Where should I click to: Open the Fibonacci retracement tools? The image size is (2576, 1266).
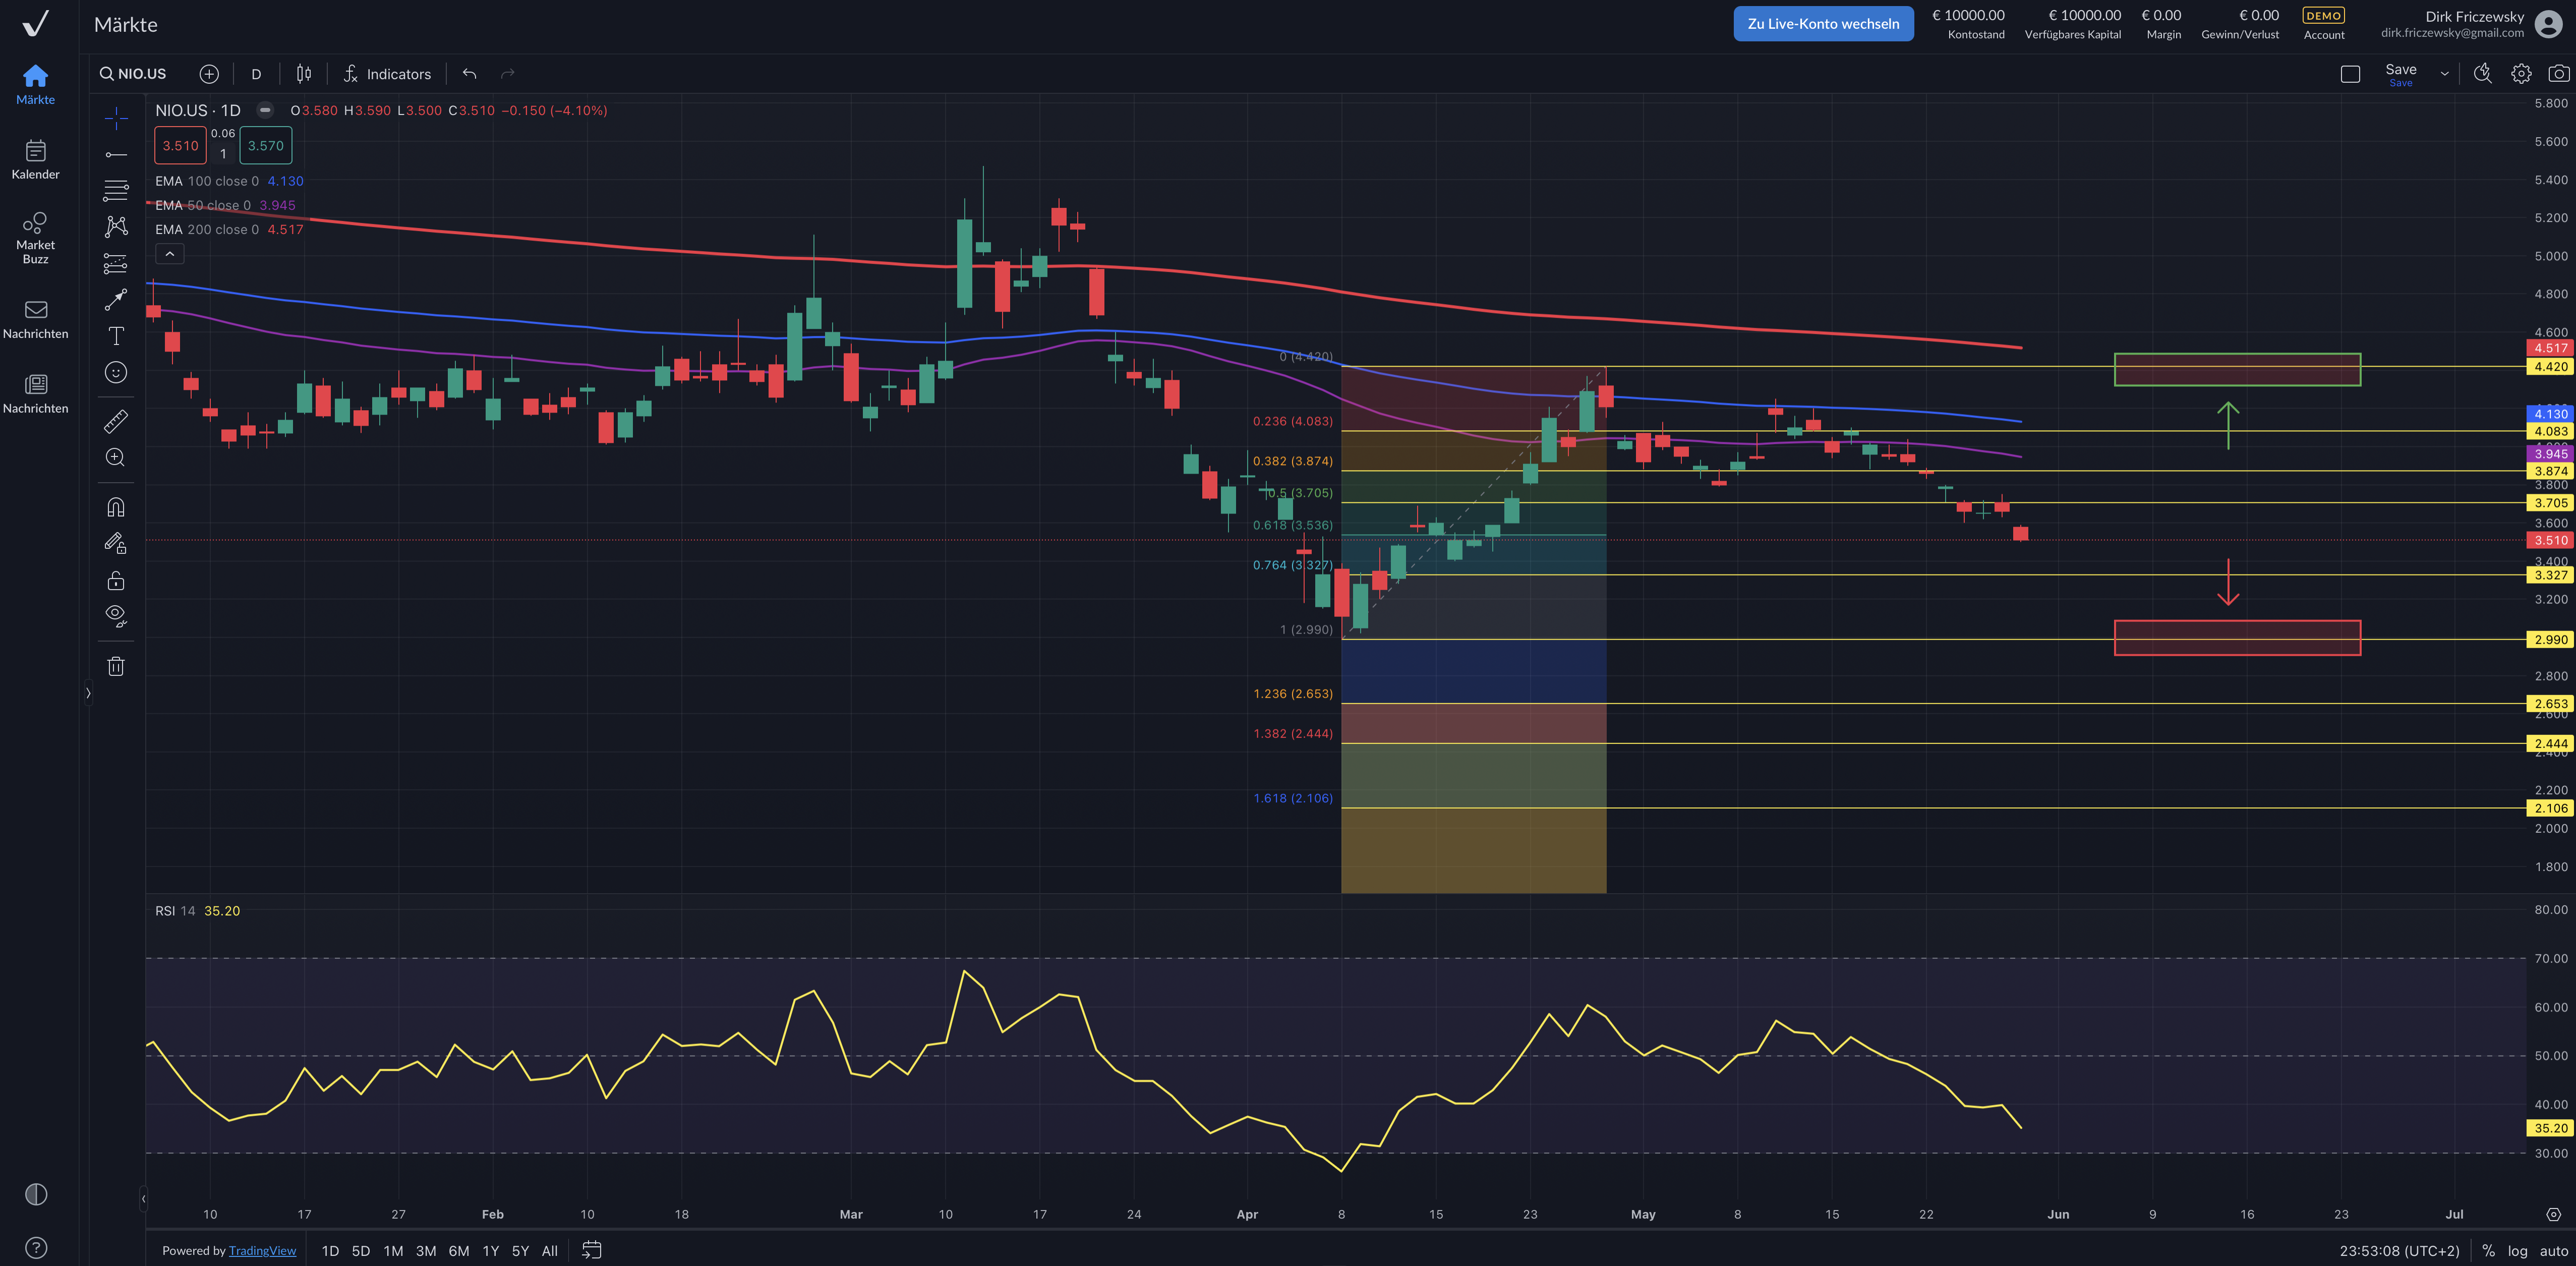116,190
